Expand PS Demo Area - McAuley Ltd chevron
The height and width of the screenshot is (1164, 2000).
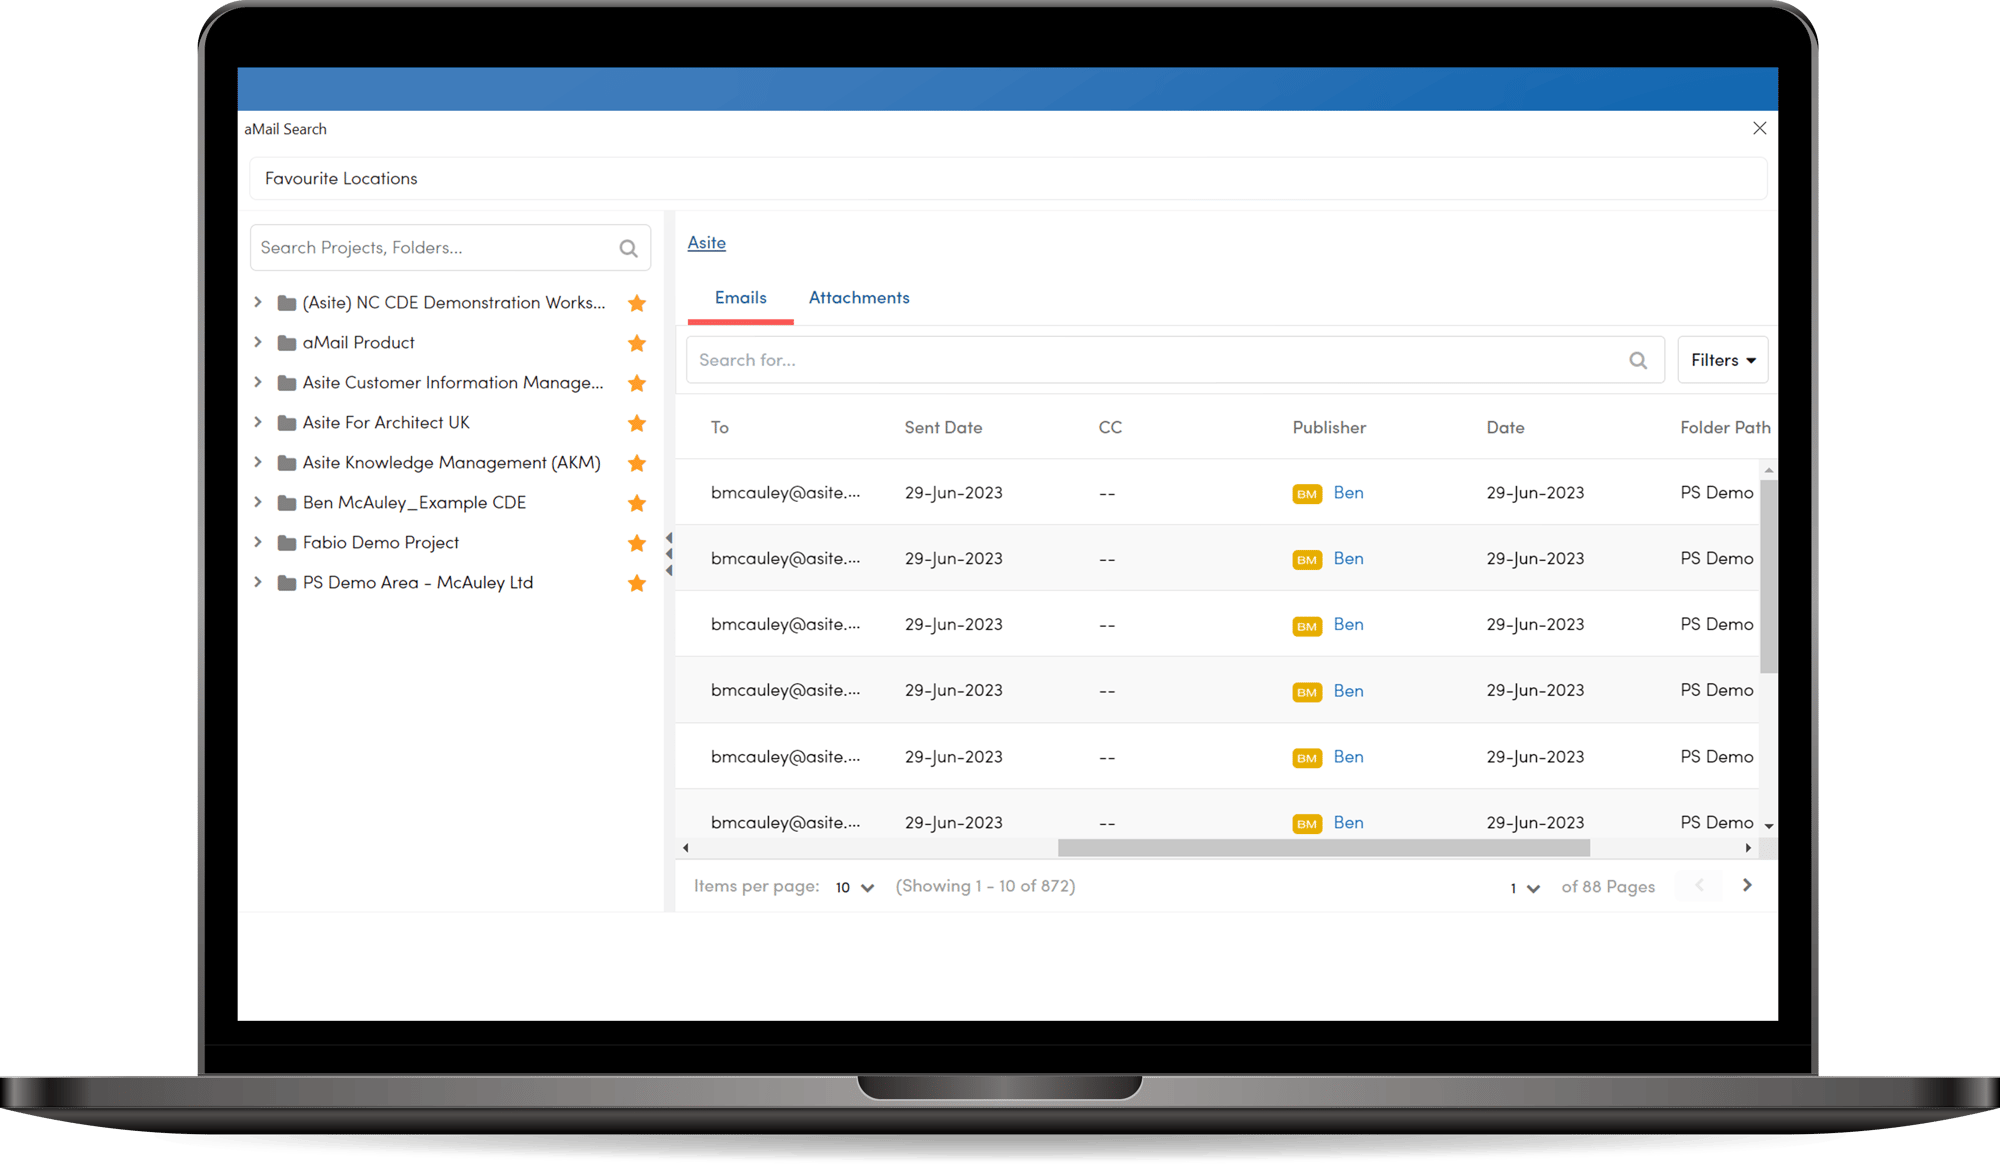point(258,582)
